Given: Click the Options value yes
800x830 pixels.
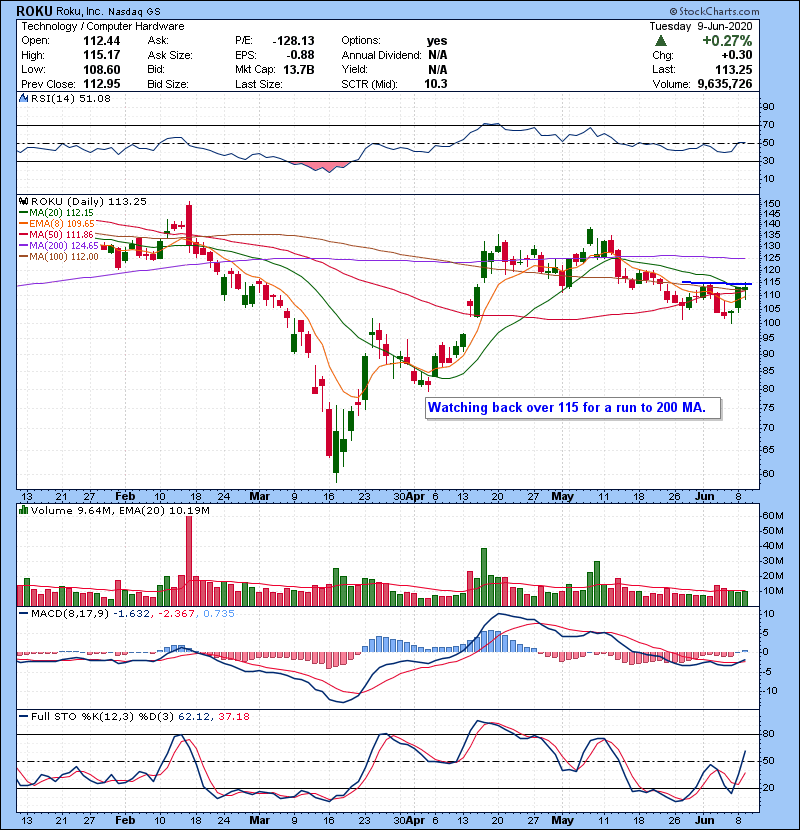Looking at the screenshot, I should tap(437, 41).
